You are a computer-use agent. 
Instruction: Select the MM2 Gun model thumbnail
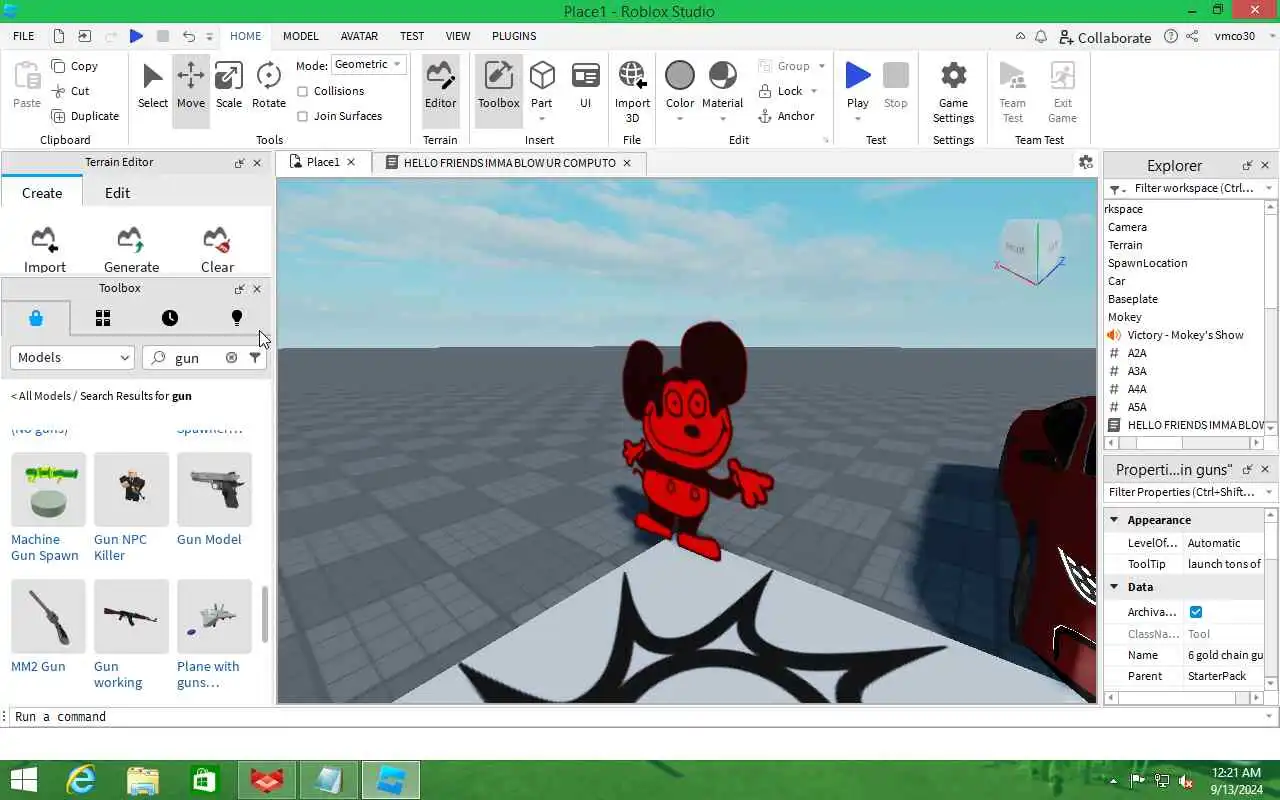[x=48, y=617]
